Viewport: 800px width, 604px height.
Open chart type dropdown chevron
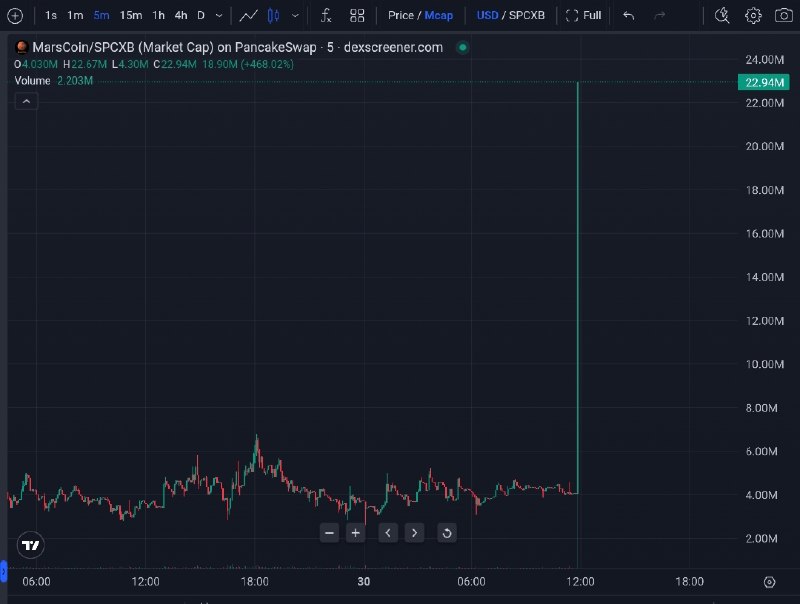click(295, 15)
